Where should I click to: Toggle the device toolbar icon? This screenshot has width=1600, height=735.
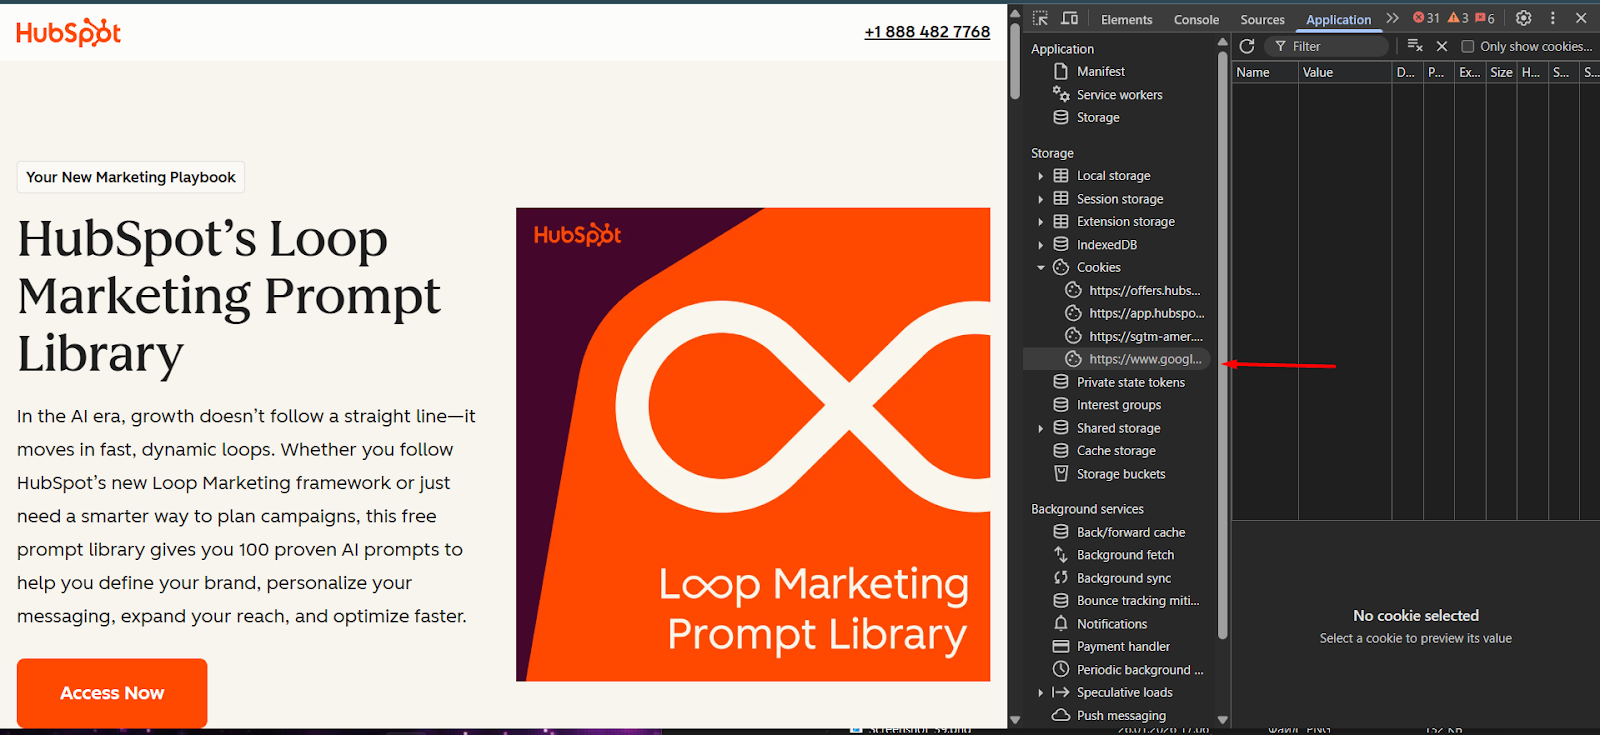pos(1069,18)
